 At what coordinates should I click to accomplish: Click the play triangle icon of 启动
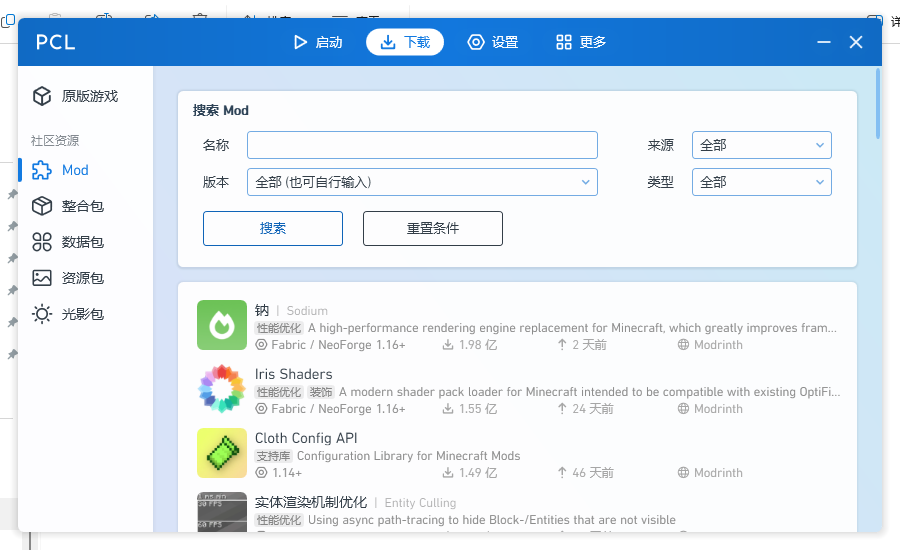point(300,42)
